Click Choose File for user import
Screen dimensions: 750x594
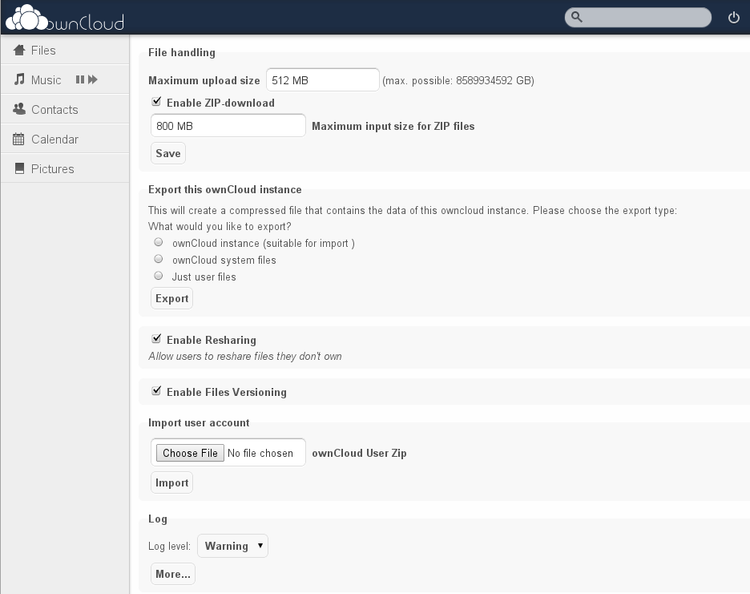(190, 453)
